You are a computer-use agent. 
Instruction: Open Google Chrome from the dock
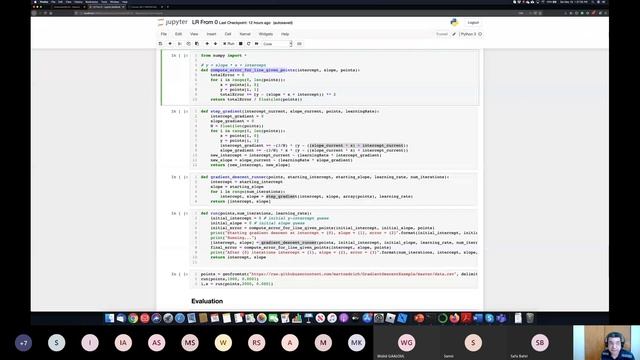coord(133,318)
